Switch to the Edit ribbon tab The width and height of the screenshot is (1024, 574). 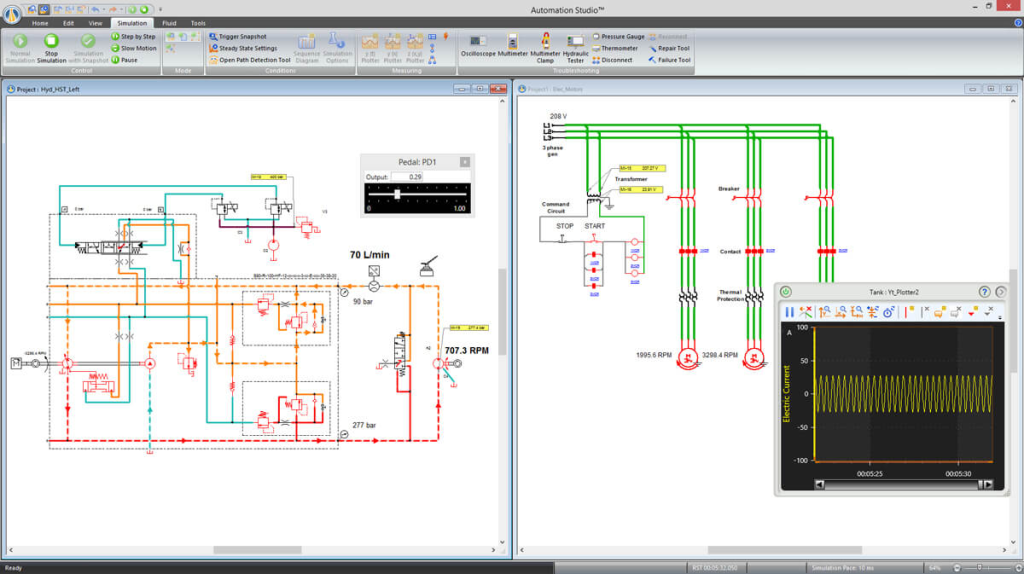coord(69,23)
